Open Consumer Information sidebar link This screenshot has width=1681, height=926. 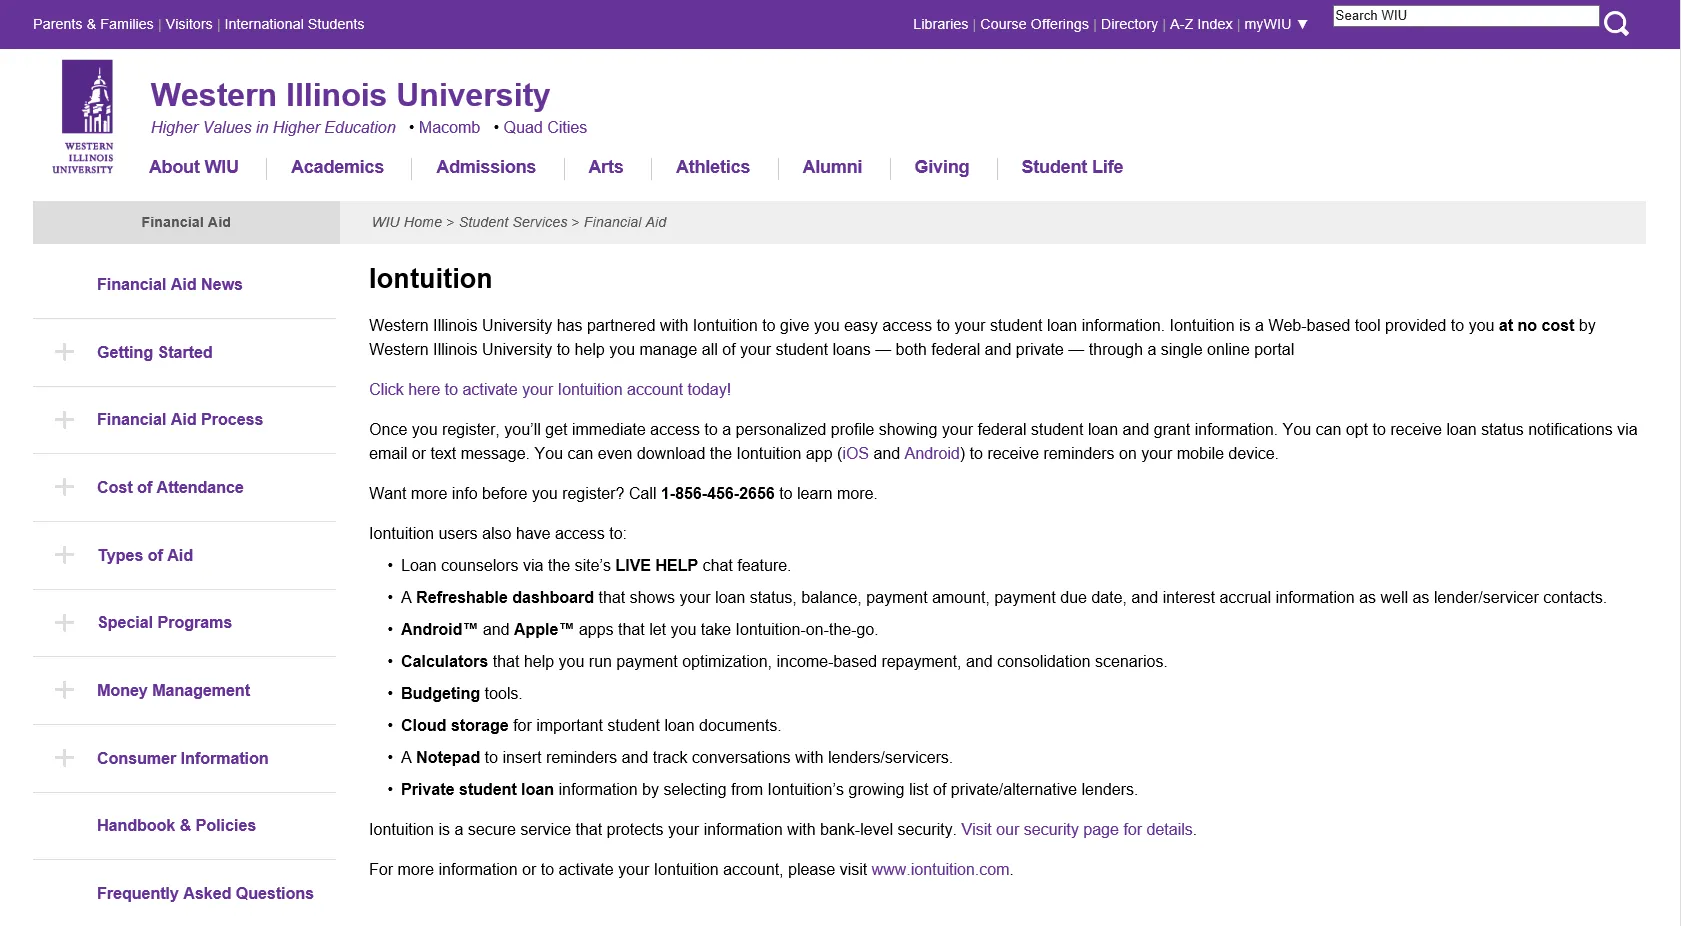[182, 759]
